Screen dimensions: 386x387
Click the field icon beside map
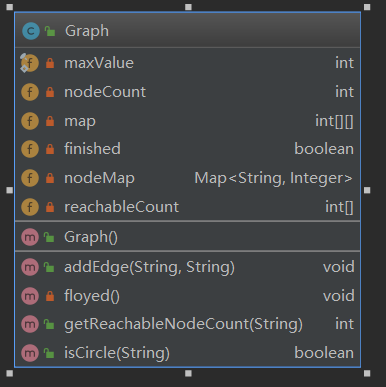[x=30, y=121]
